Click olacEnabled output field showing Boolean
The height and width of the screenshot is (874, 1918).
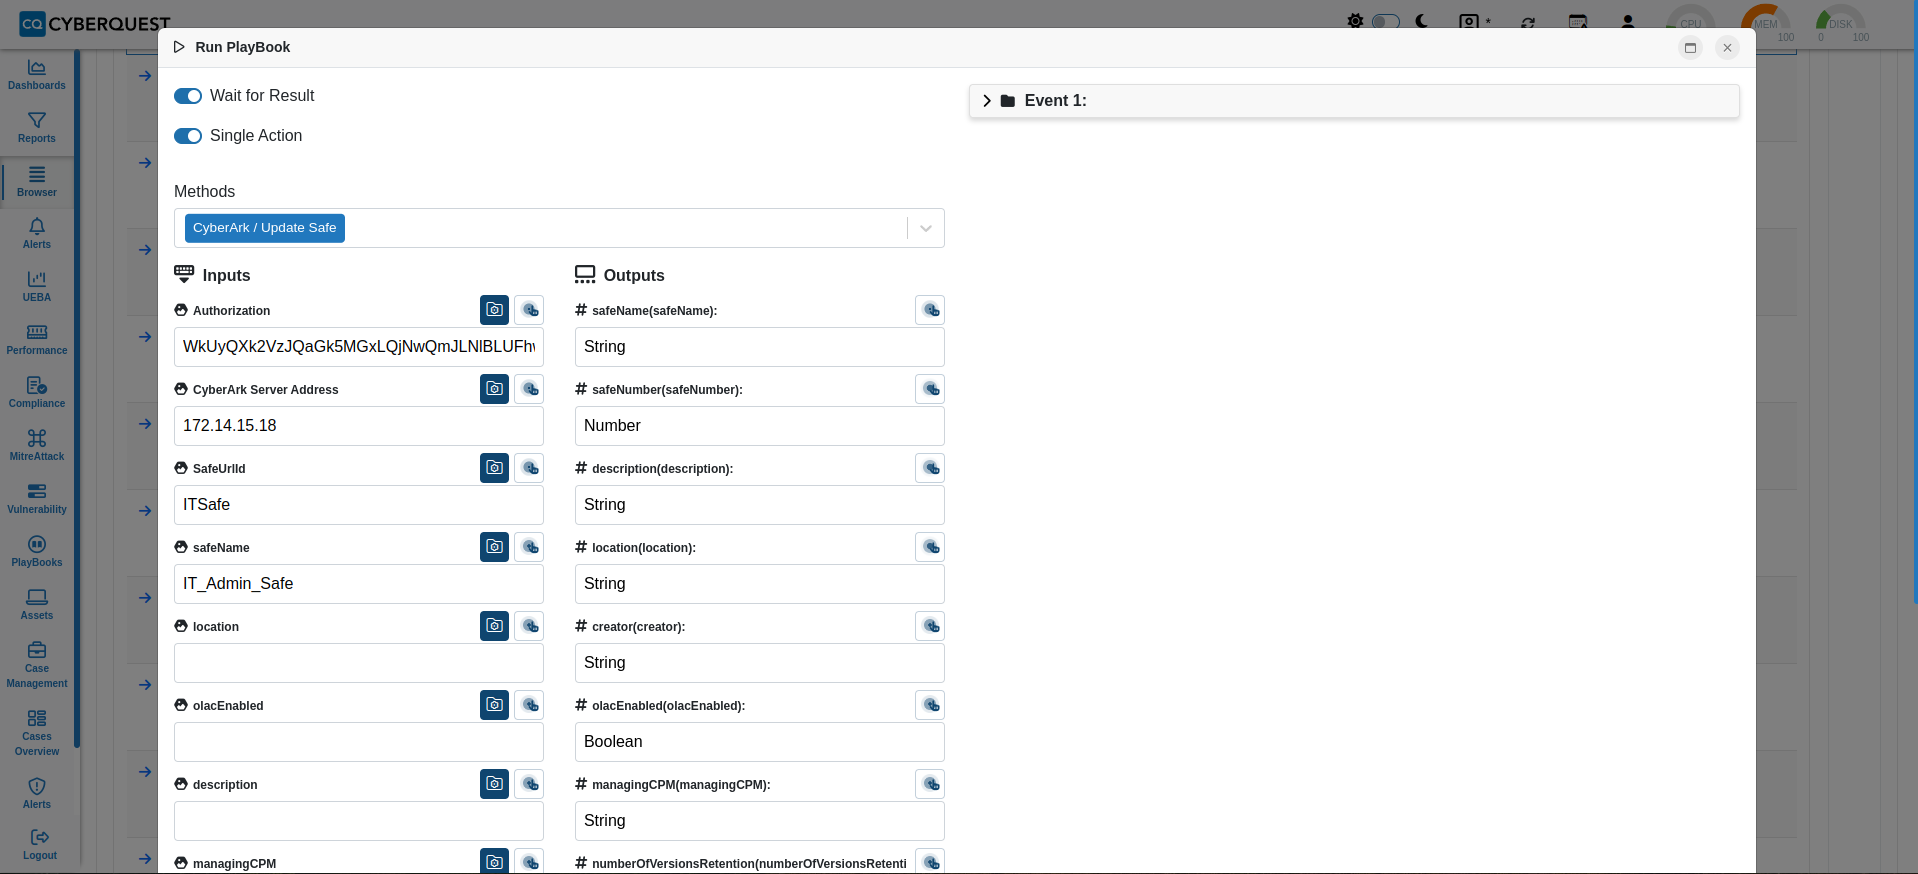click(x=760, y=742)
